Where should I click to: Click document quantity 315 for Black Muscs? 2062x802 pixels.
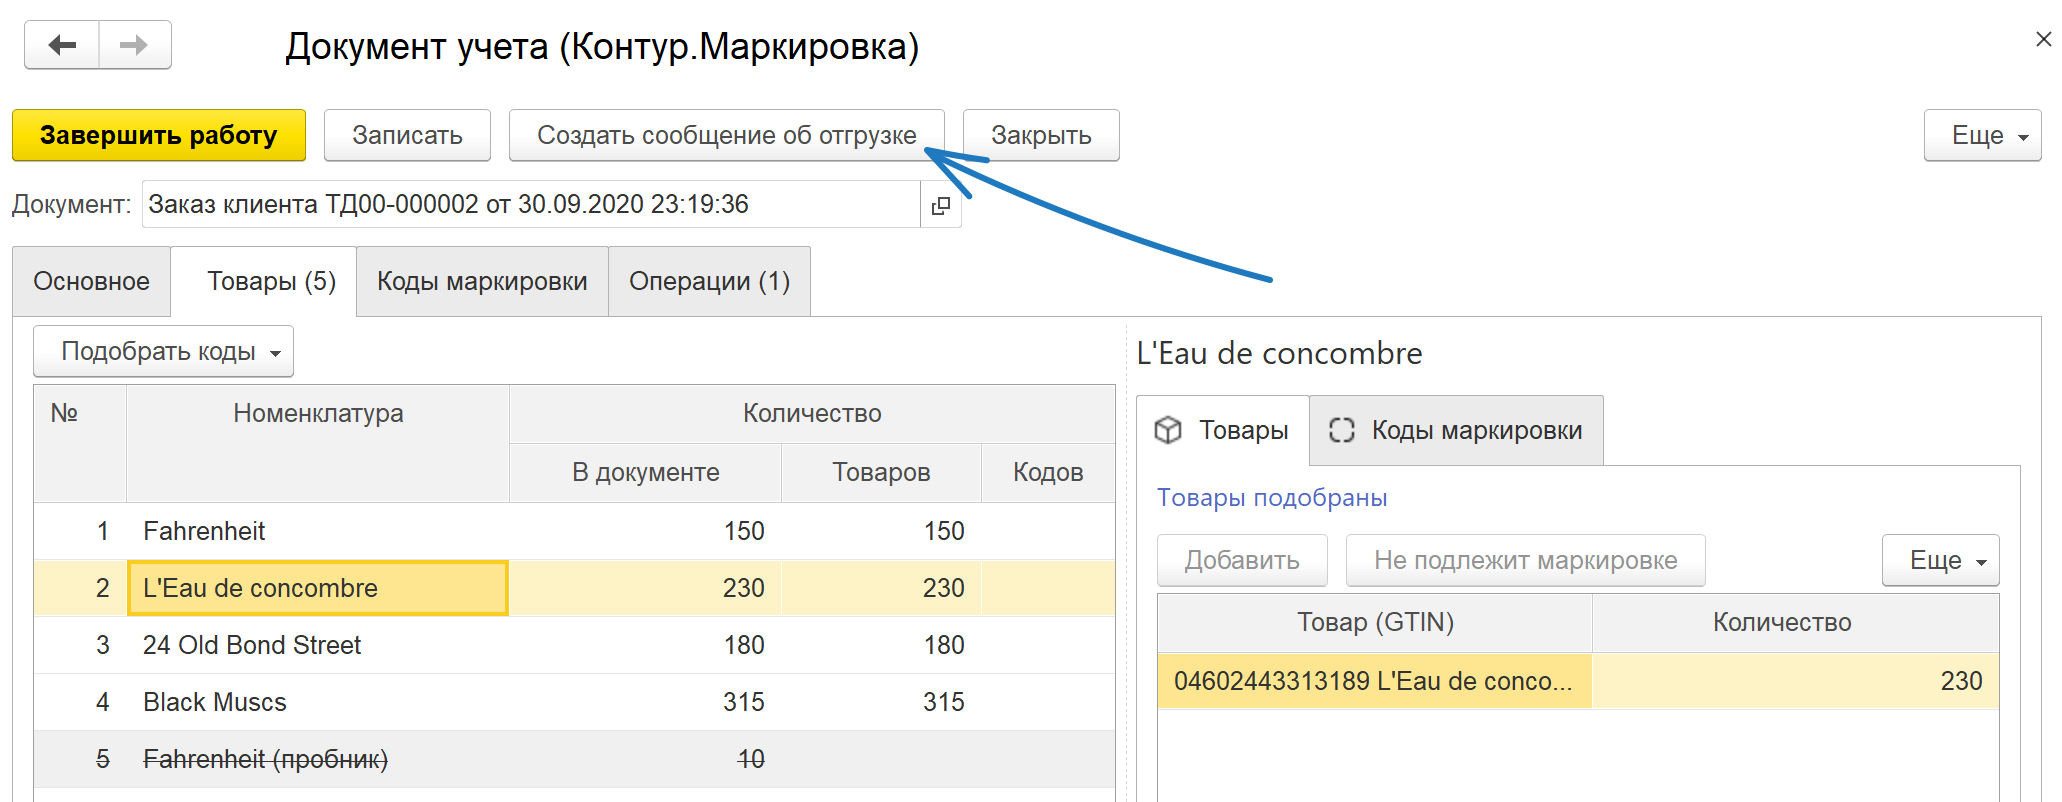pos(744,702)
